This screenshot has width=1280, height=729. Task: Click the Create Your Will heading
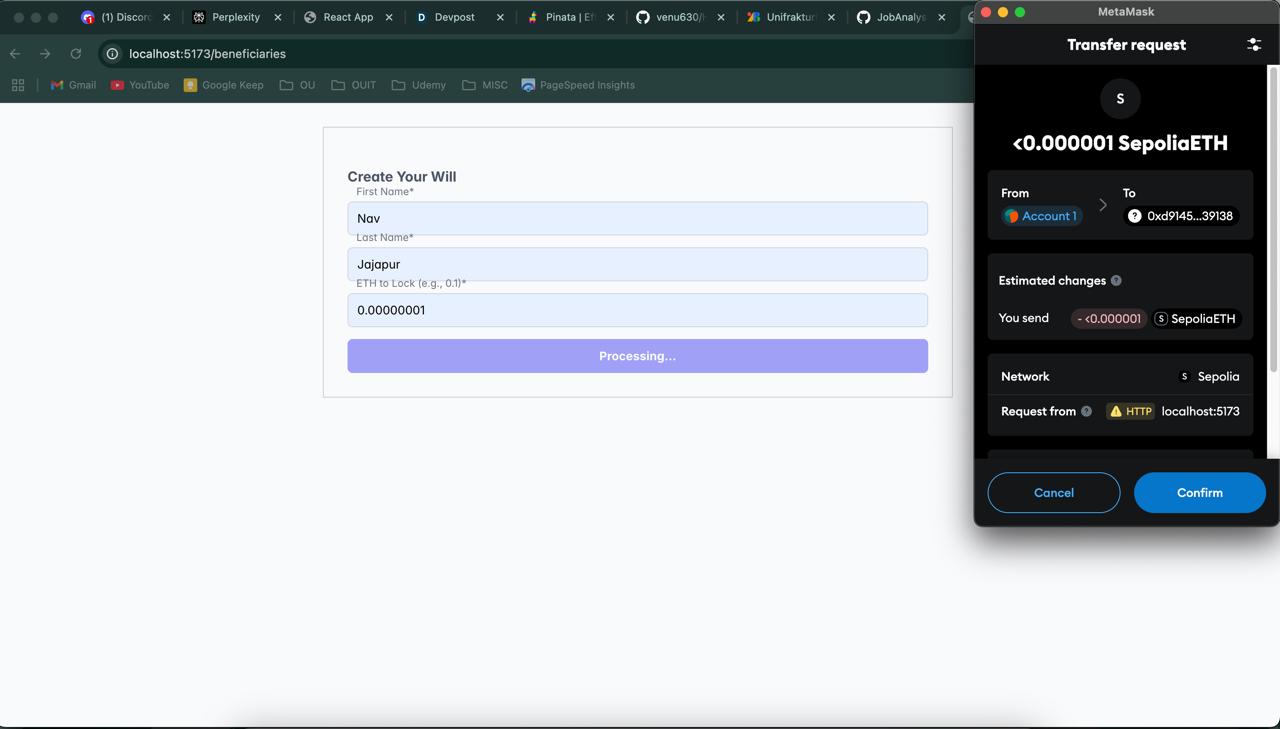coord(402,177)
